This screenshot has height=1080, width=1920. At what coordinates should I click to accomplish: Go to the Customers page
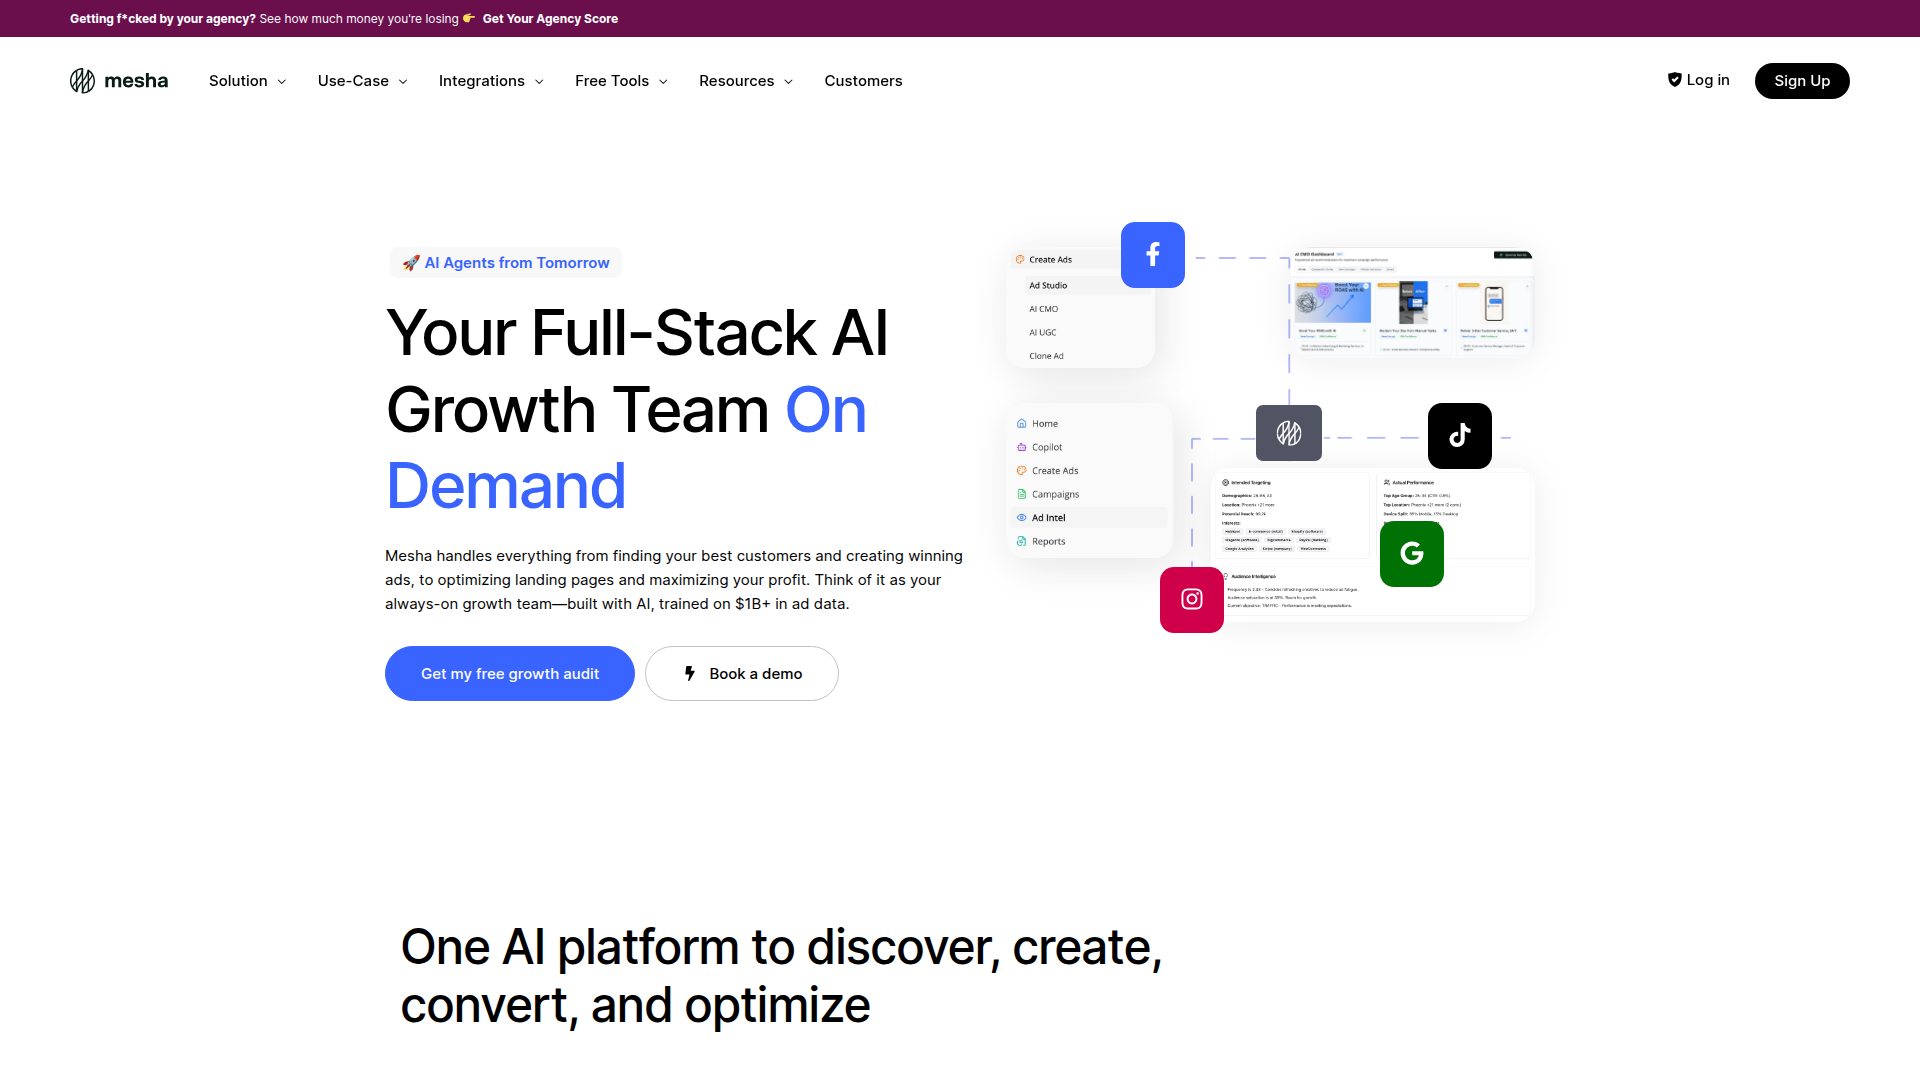863,81
